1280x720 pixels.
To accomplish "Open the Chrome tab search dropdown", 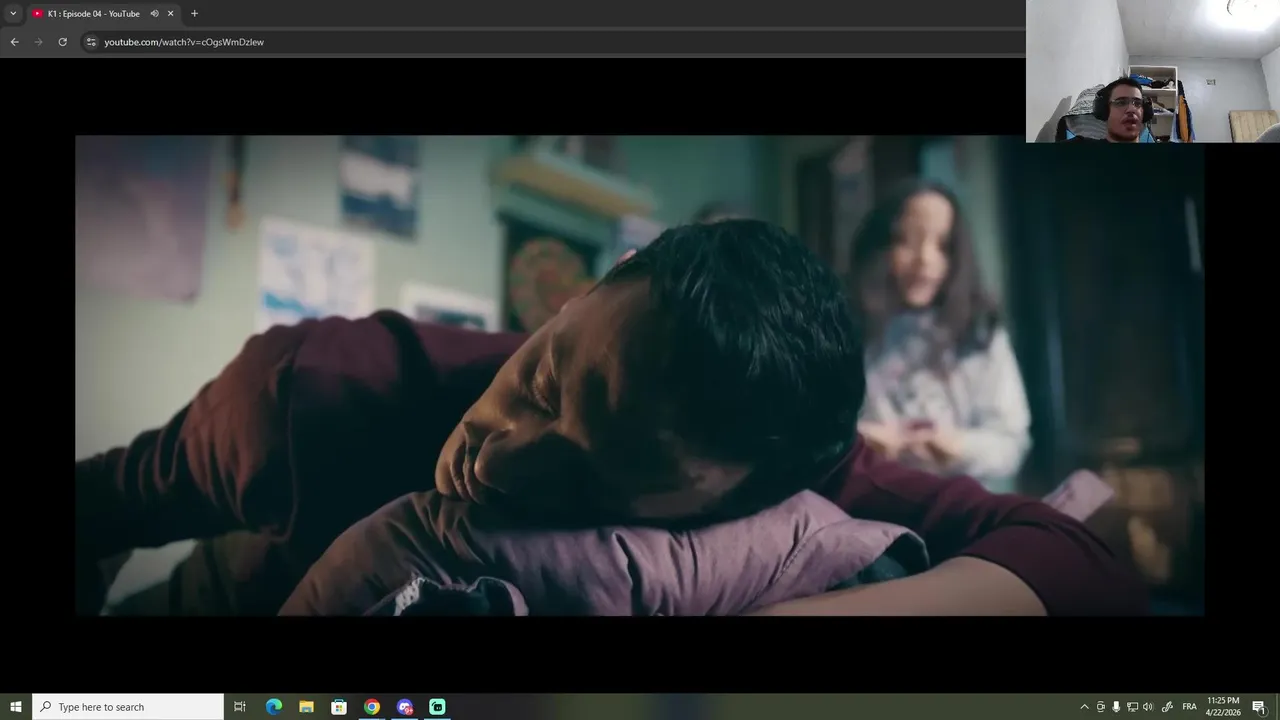I will coord(13,13).
